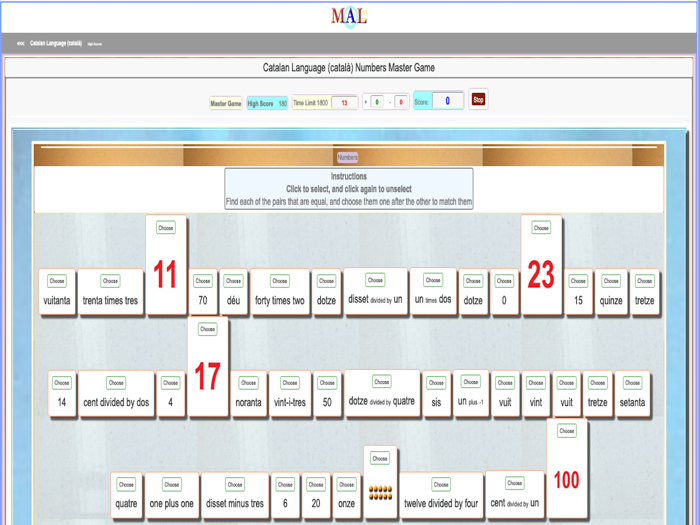Viewport: 700px width, 525px height.
Task: Choose the card showing orange dots
Action: [x=380, y=458]
